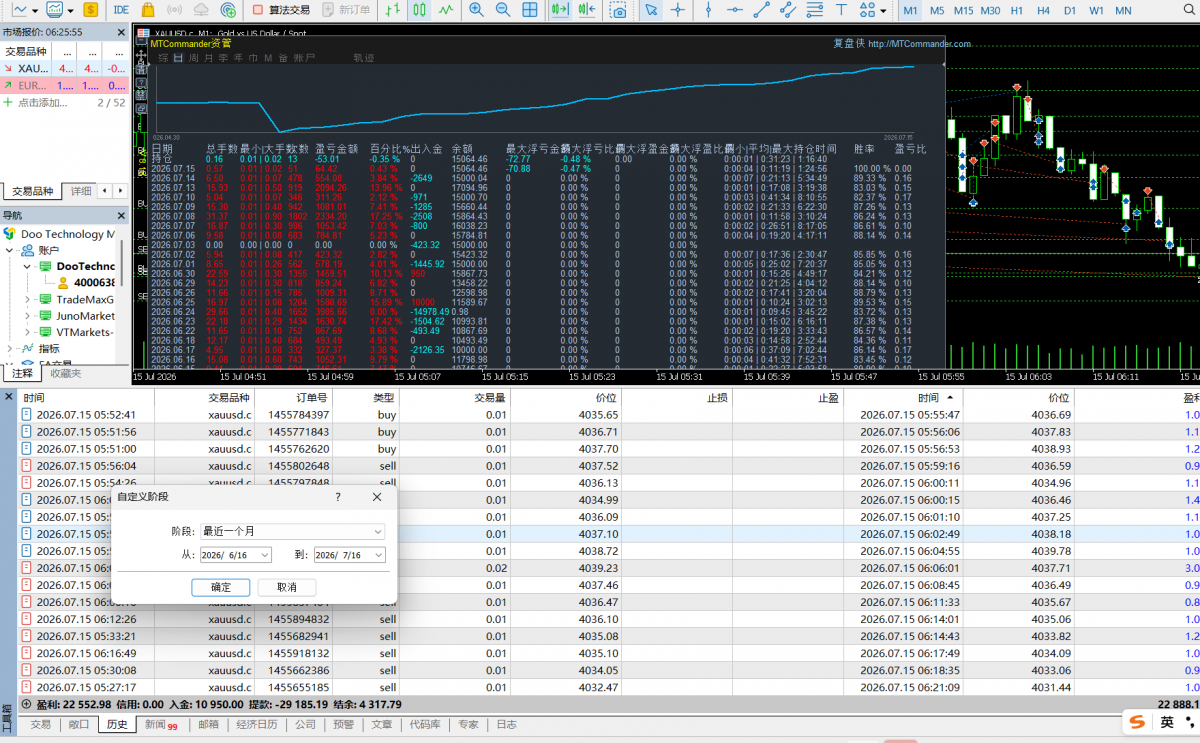Click the gold dollar sign icon
Viewport: 1200px width, 743px height.
91,10
